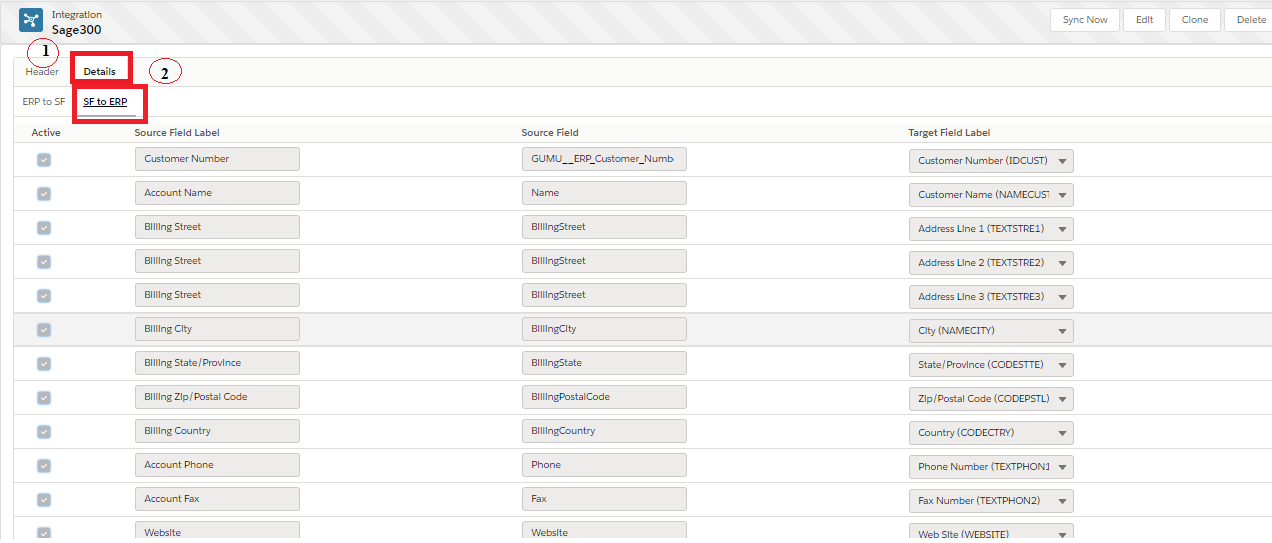The height and width of the screenshot is (543, 1272).
Task: Click BillingState source field box
Action: click(604, 363)
